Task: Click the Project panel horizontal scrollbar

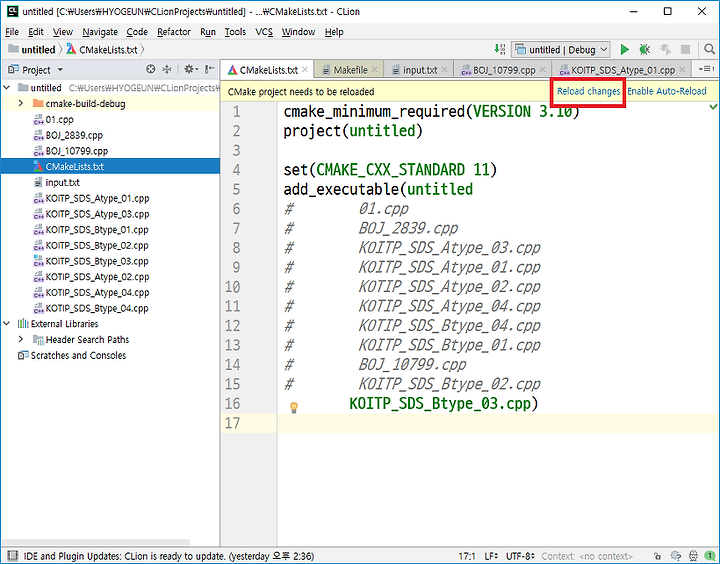Action: click(x=96, y=542)
